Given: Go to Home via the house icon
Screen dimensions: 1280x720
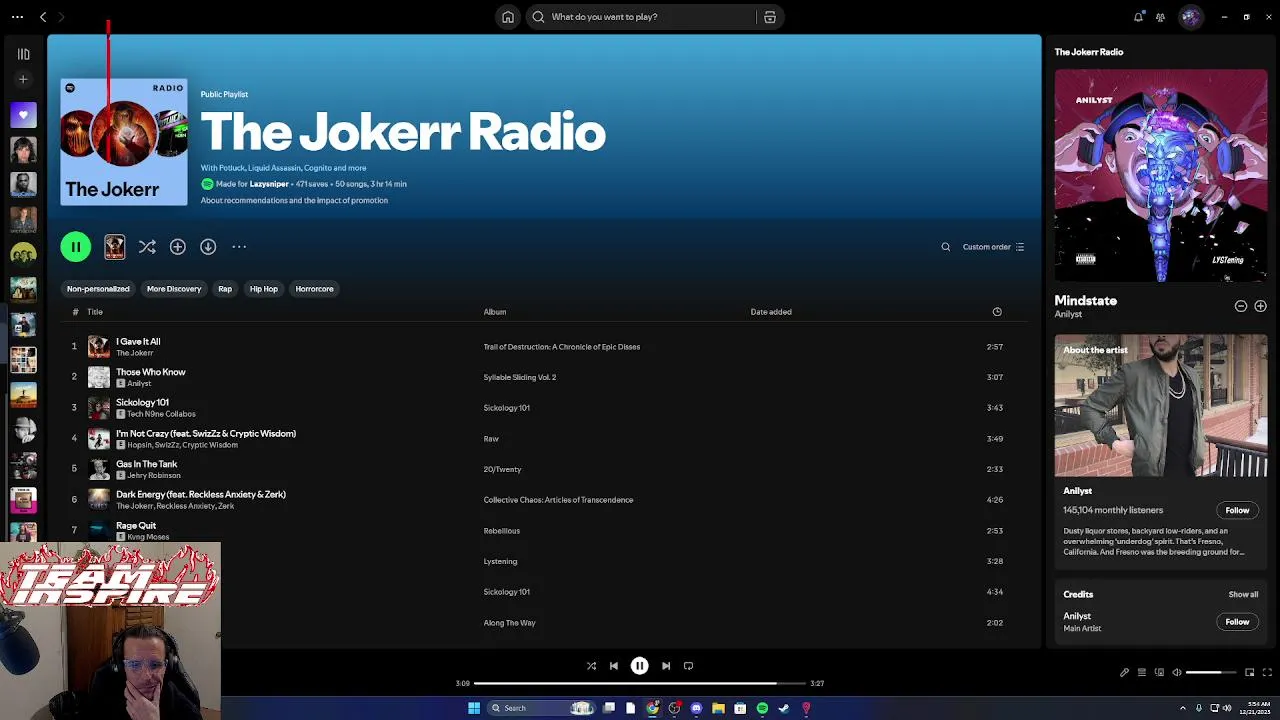Looking at the screenshot, I should pyautogui.click(x=508, y=17).
